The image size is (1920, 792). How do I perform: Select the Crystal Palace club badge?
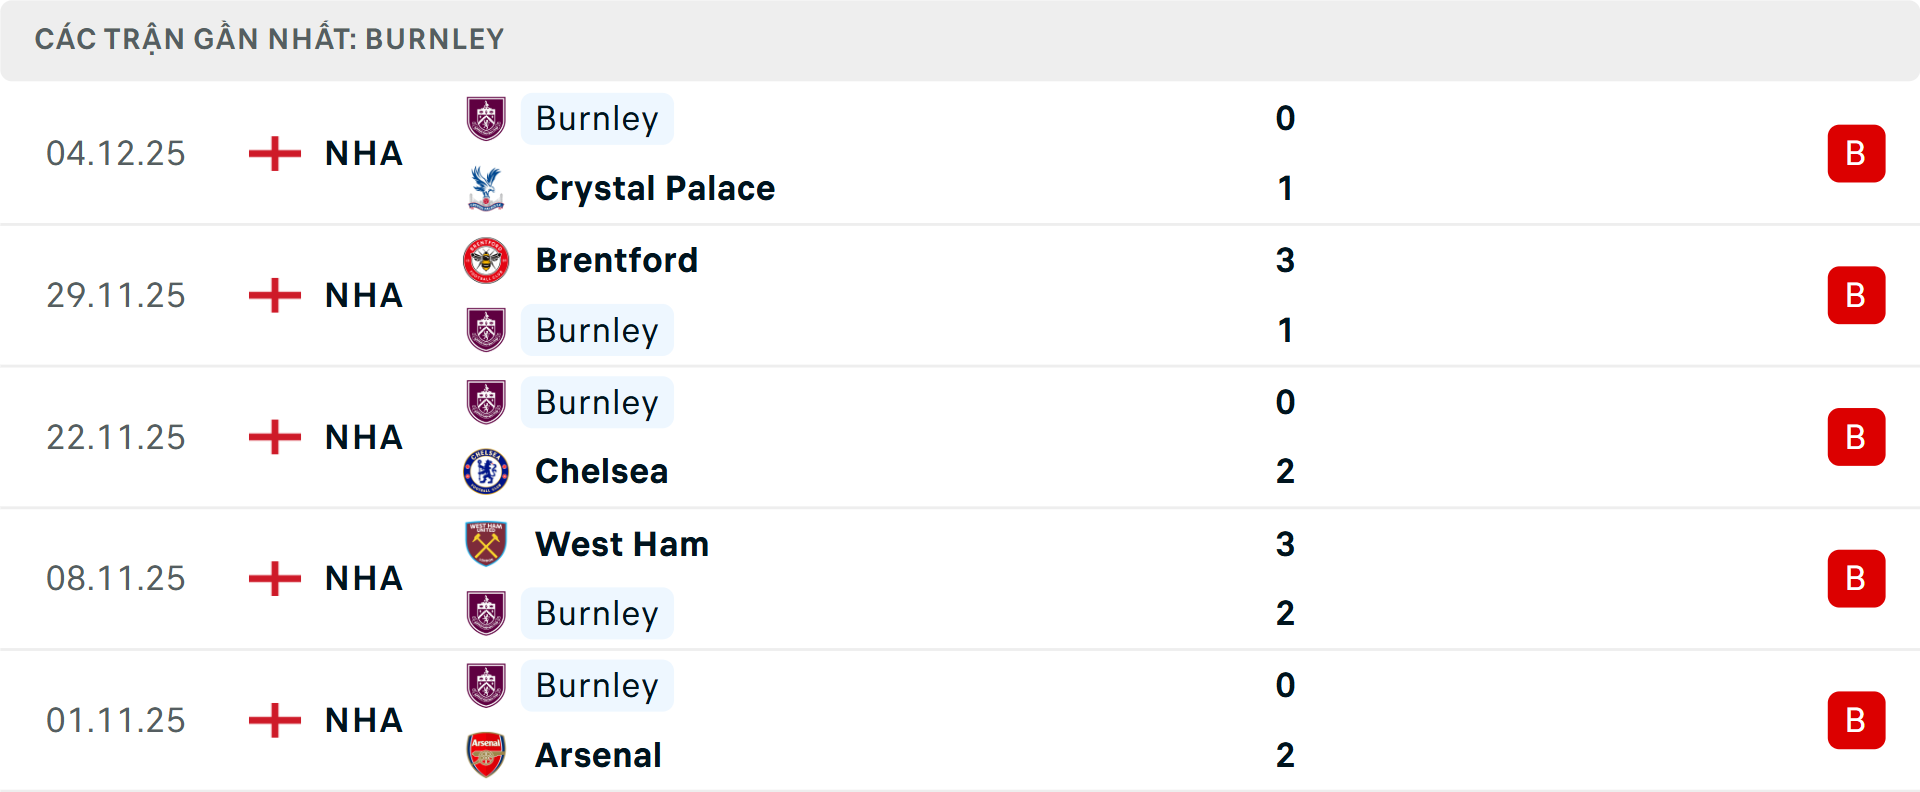(487, 188)
